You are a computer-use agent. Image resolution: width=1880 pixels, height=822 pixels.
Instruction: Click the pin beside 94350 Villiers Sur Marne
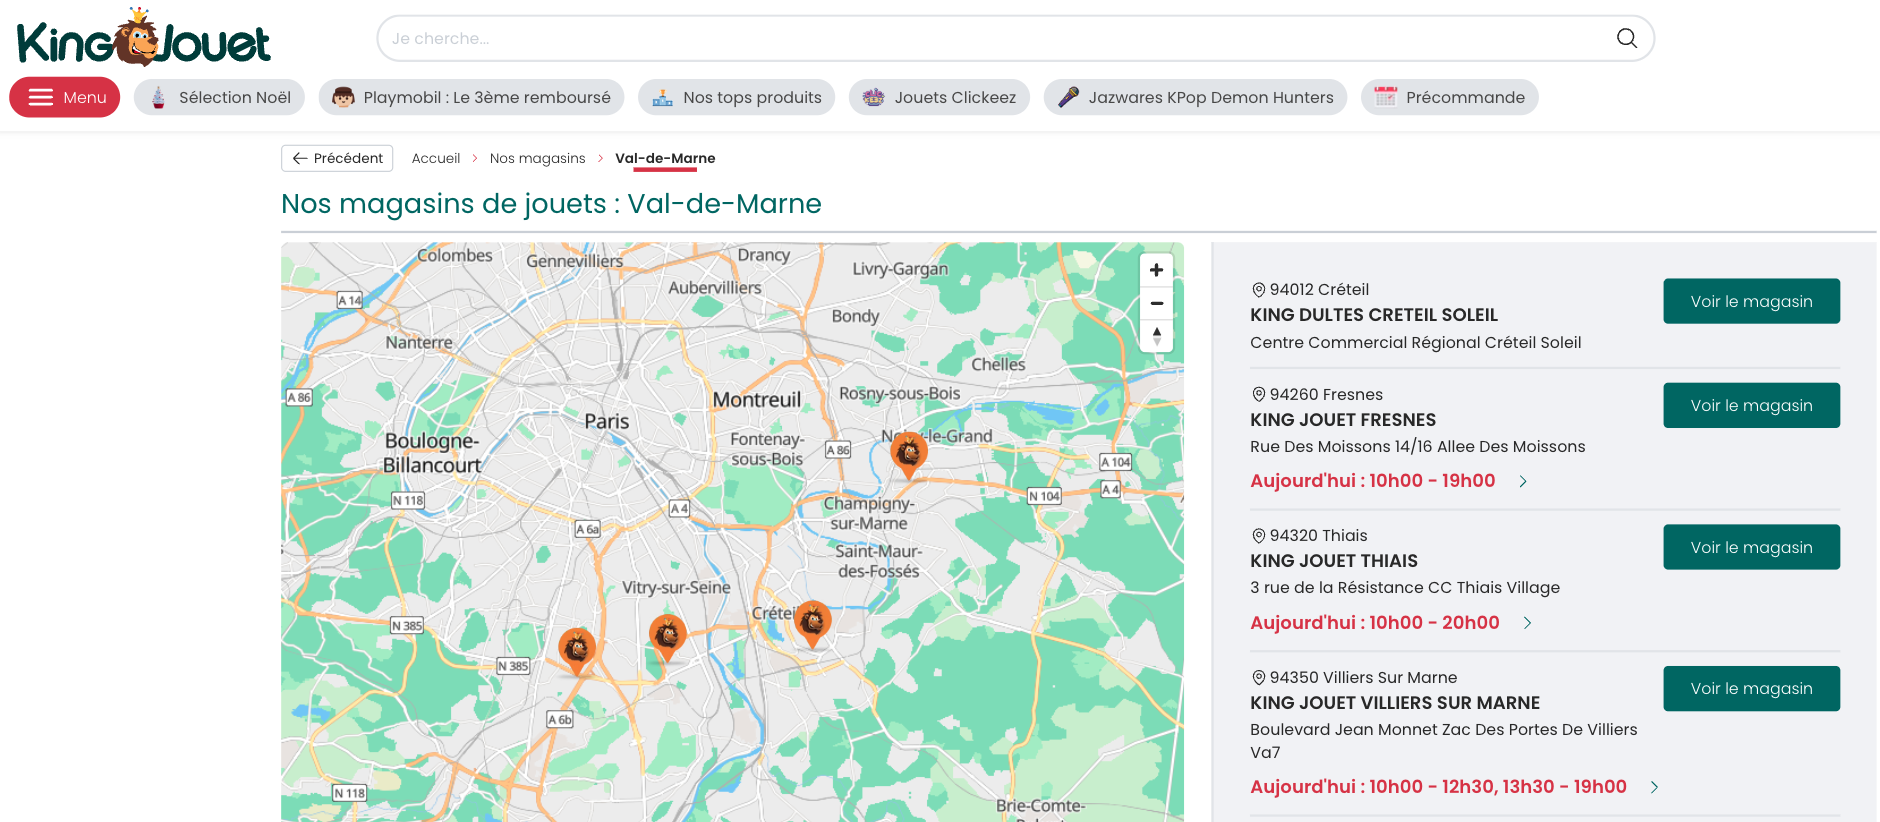tap(1258, 678)
